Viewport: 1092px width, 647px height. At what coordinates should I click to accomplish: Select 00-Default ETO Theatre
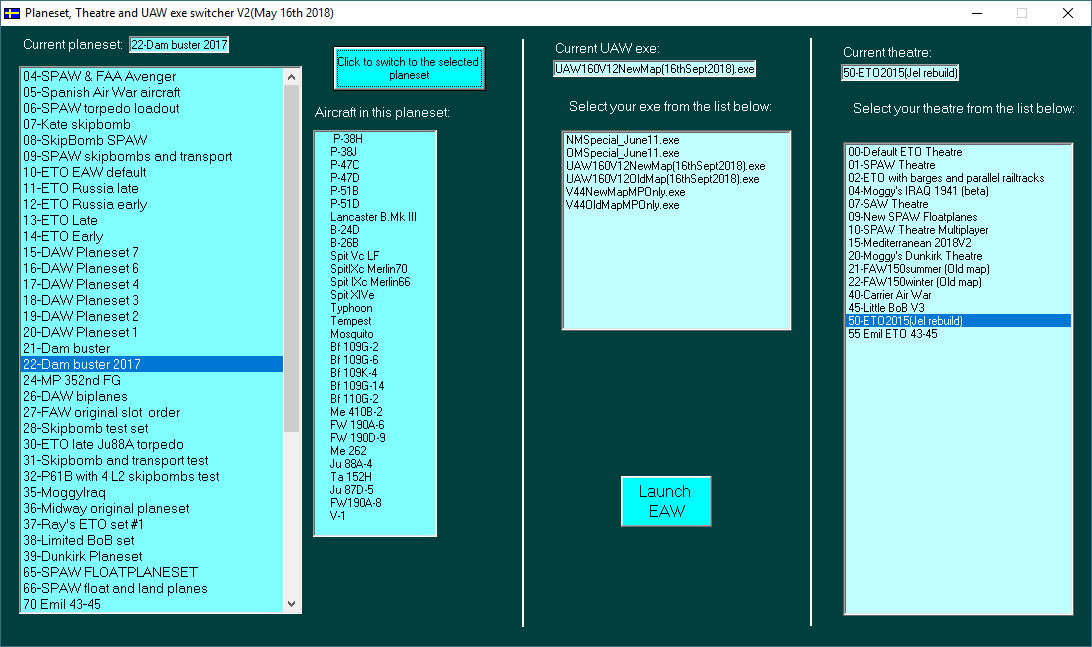[958, 152]
